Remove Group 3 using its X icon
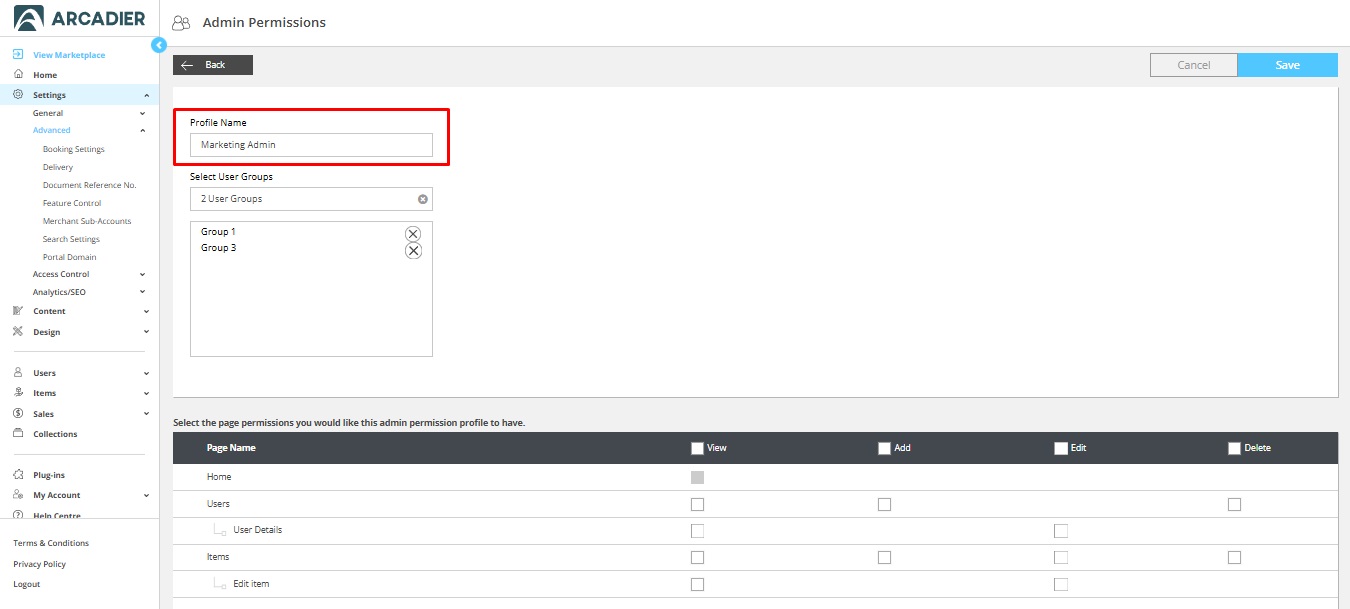 tap(413, 251)
